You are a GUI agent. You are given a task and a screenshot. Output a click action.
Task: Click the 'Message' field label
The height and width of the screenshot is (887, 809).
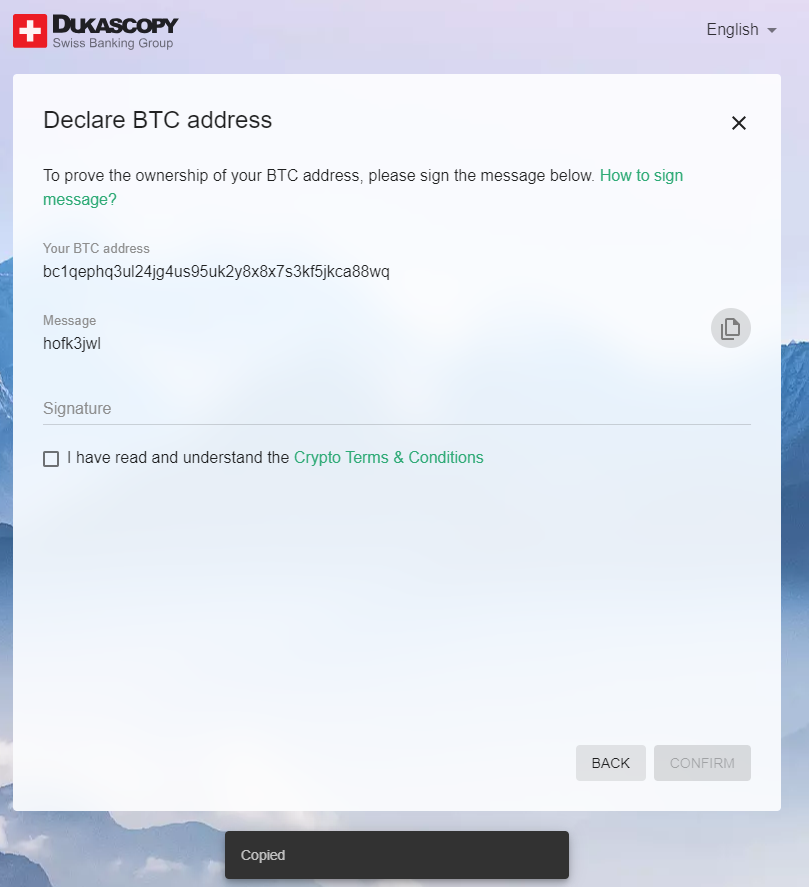pyautogui.click(x=70, y=320)
